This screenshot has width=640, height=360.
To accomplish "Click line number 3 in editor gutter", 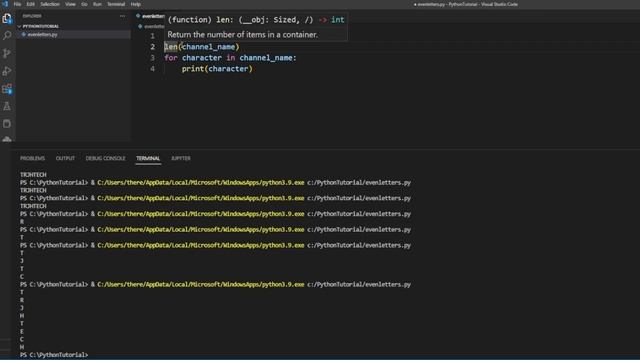I will pos(152,58).
